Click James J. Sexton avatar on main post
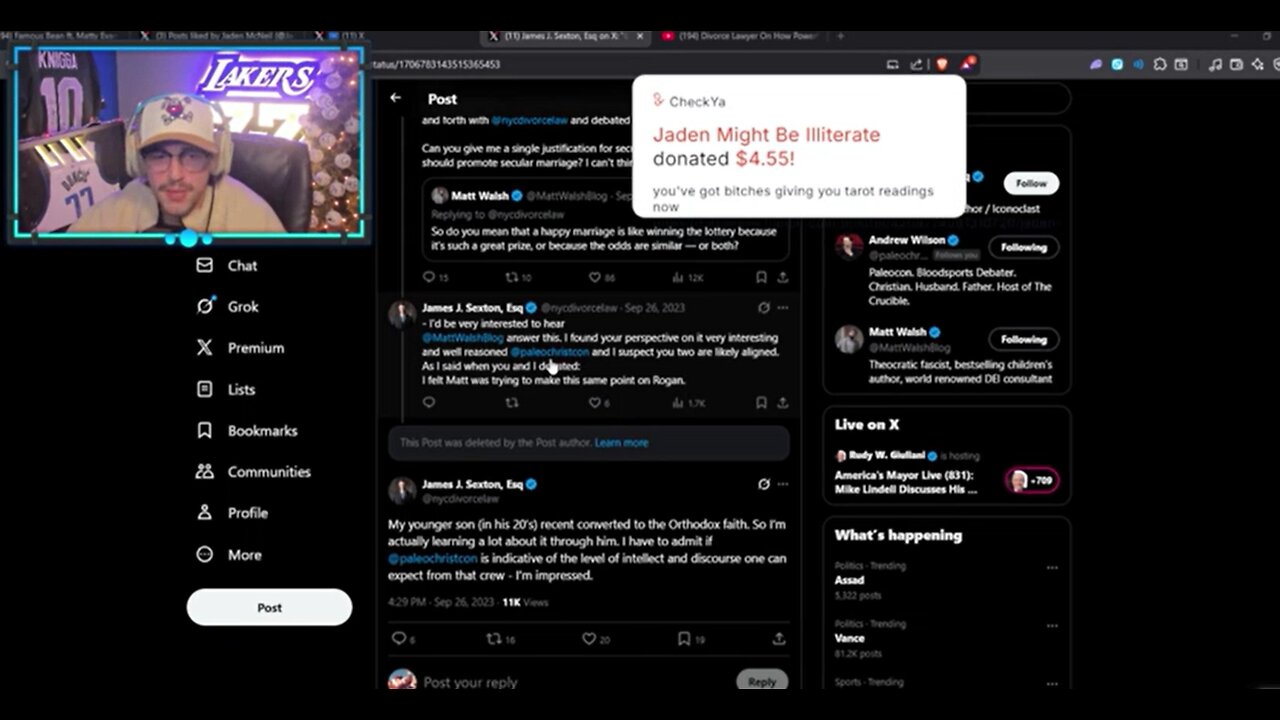 402,490
